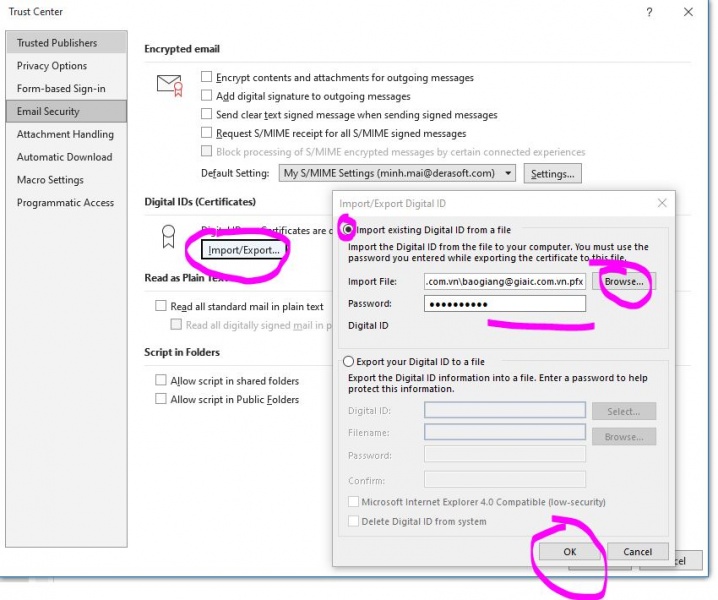Screen dimensions: 718x600
Task: Toggle Request S/MIME receipt option
Action: tap(207, 133)
